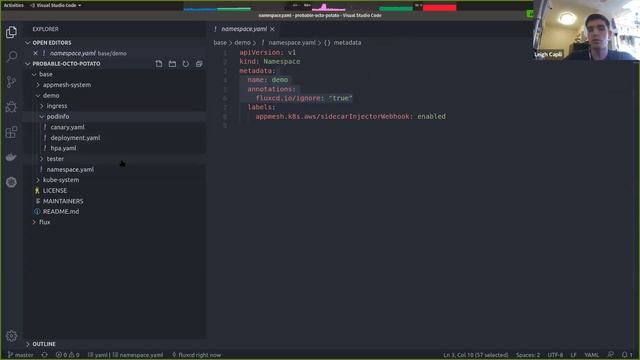This screenshot has height=360, width=640.
Task: Change end-of-line sequence LF
Action: pos(573,355)
